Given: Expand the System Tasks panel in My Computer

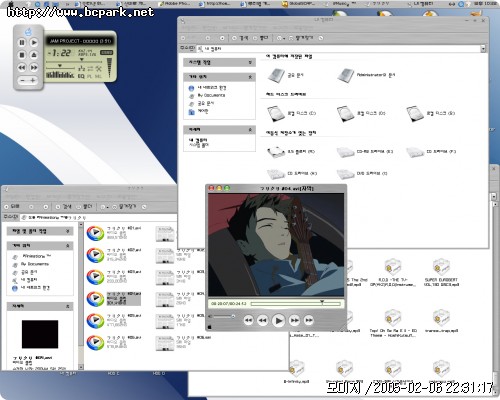Looking at the screenshot, I should (x=219, y=63).
